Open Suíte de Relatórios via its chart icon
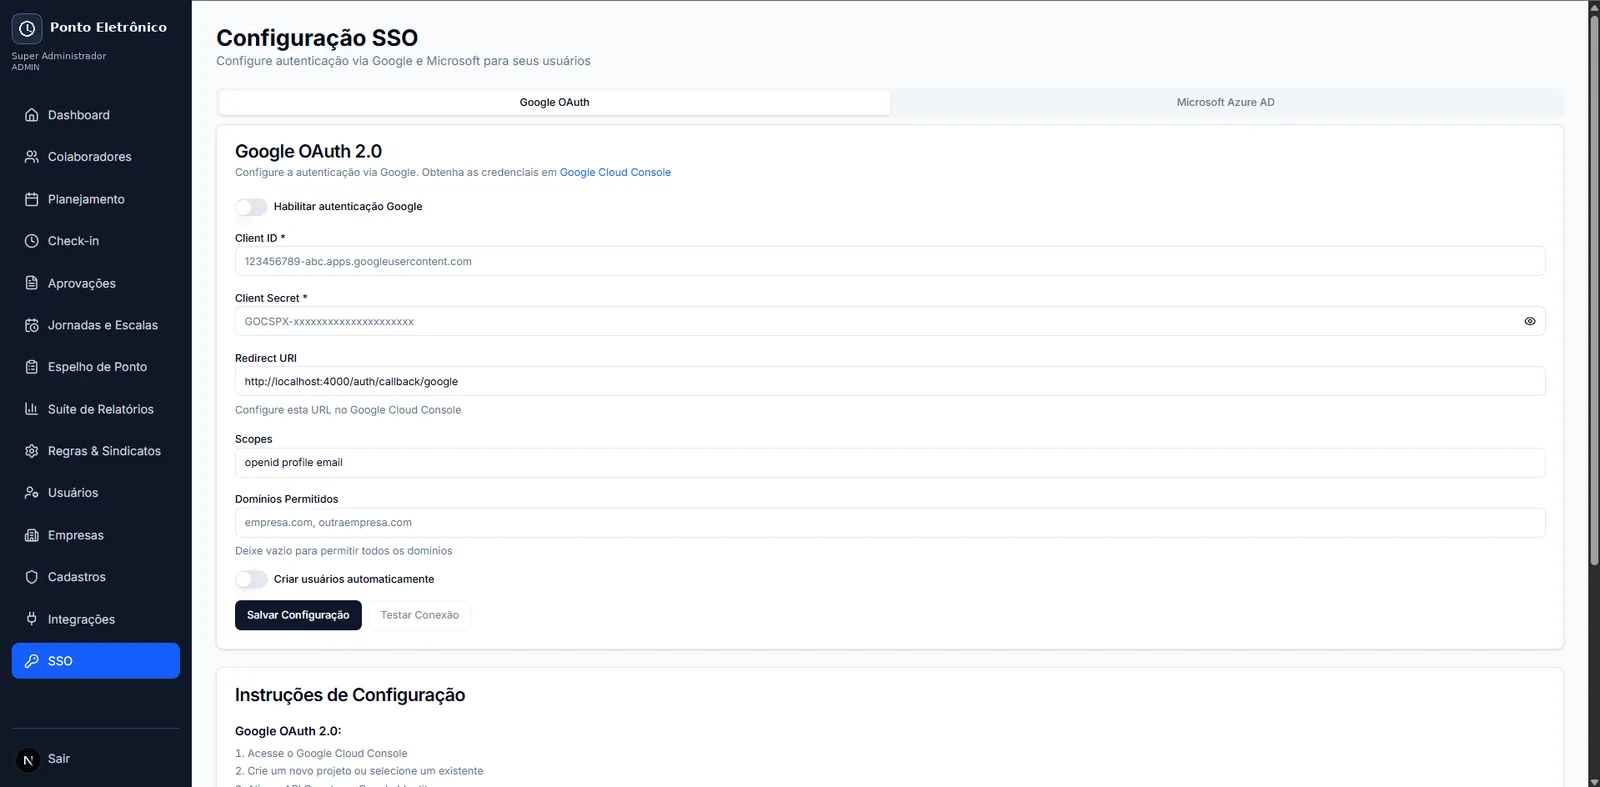Image resolution: width=1600 pixels, height=787 pixels. [x=32, y=409]
